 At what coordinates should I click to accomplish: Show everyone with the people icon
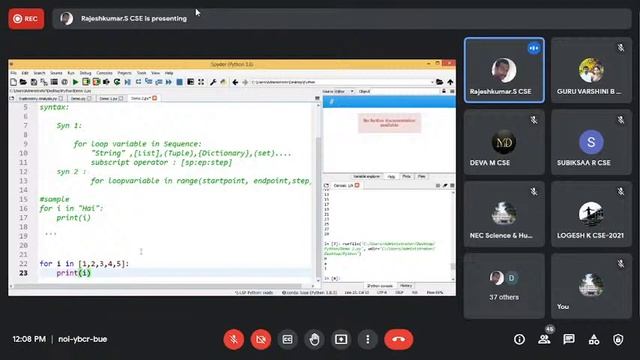pos(544,339)
